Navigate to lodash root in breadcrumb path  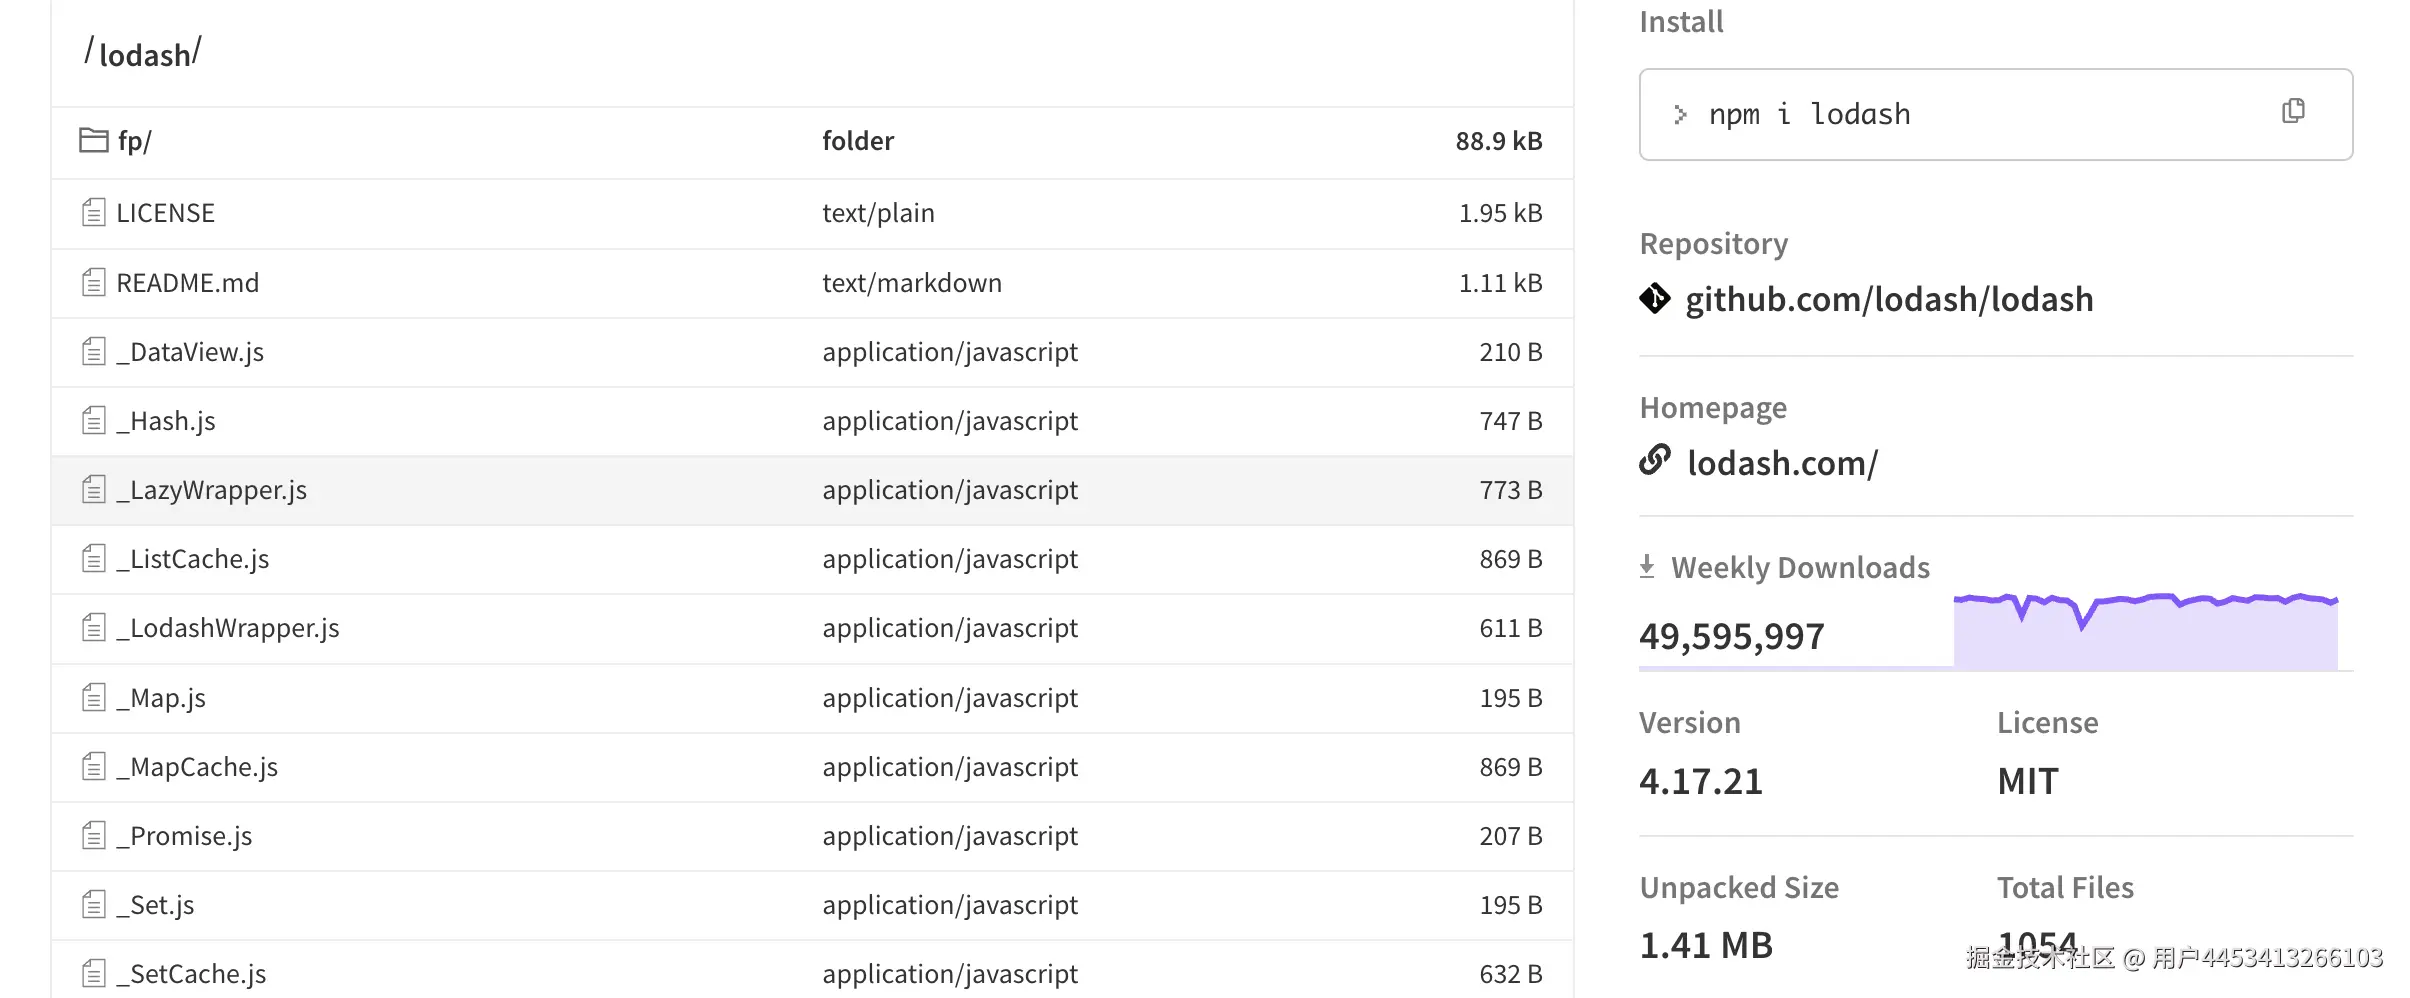[144, 55]
